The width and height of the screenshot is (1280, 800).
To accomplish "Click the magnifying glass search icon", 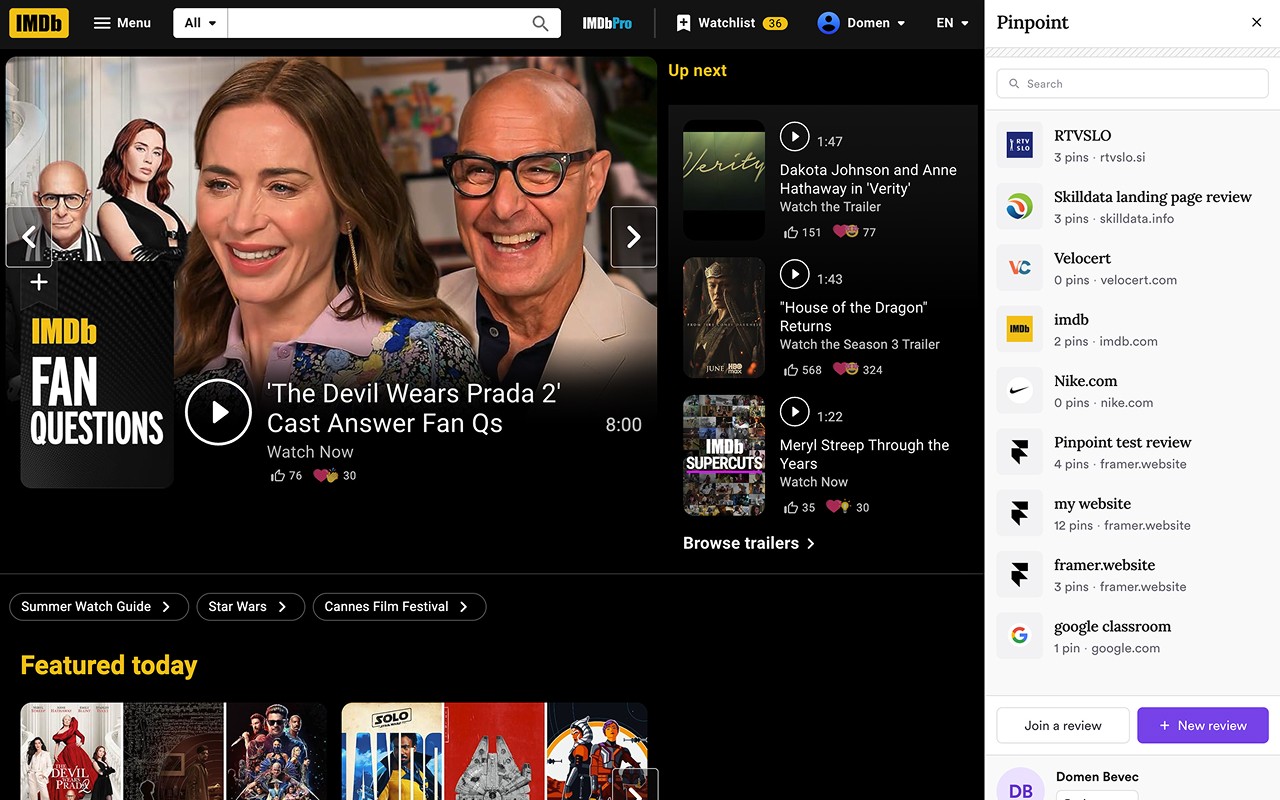I will (x=540, y=23).
